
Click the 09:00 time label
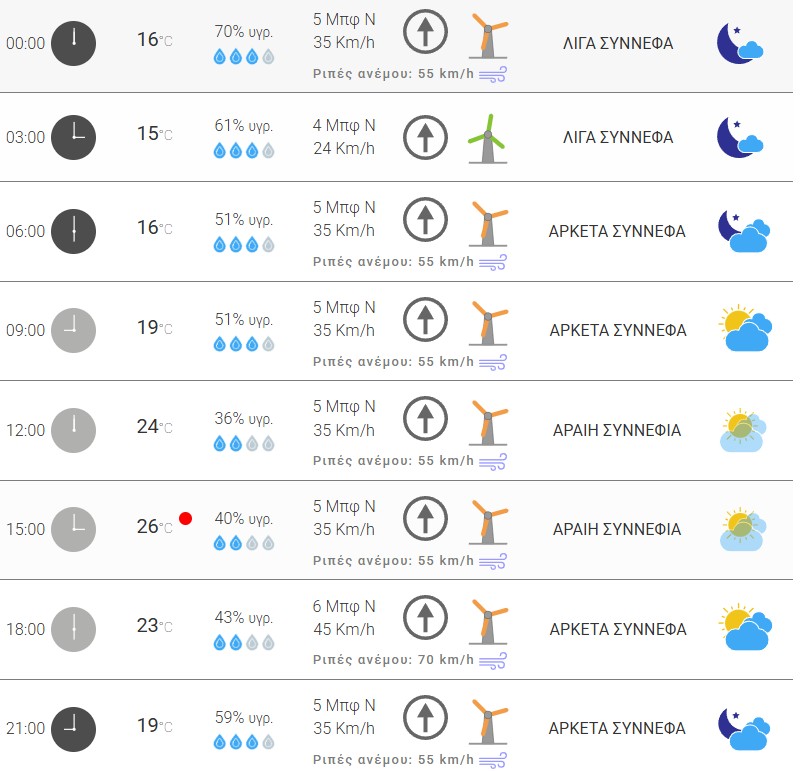coord(26,330)
